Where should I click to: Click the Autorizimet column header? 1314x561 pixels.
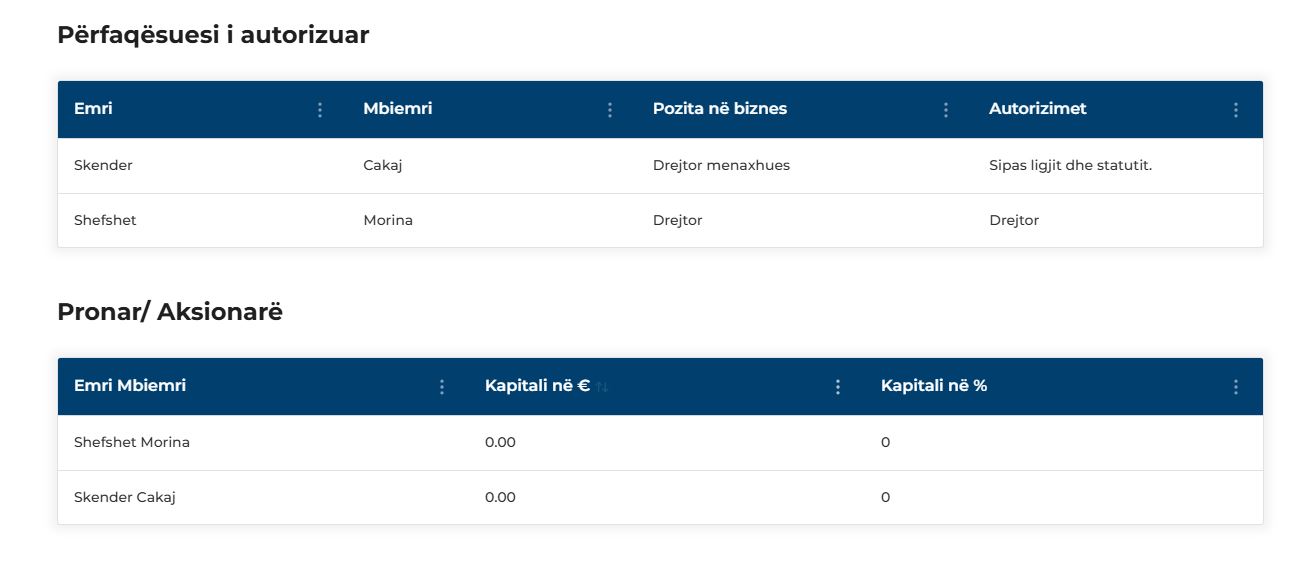(x=1038, y=108)
